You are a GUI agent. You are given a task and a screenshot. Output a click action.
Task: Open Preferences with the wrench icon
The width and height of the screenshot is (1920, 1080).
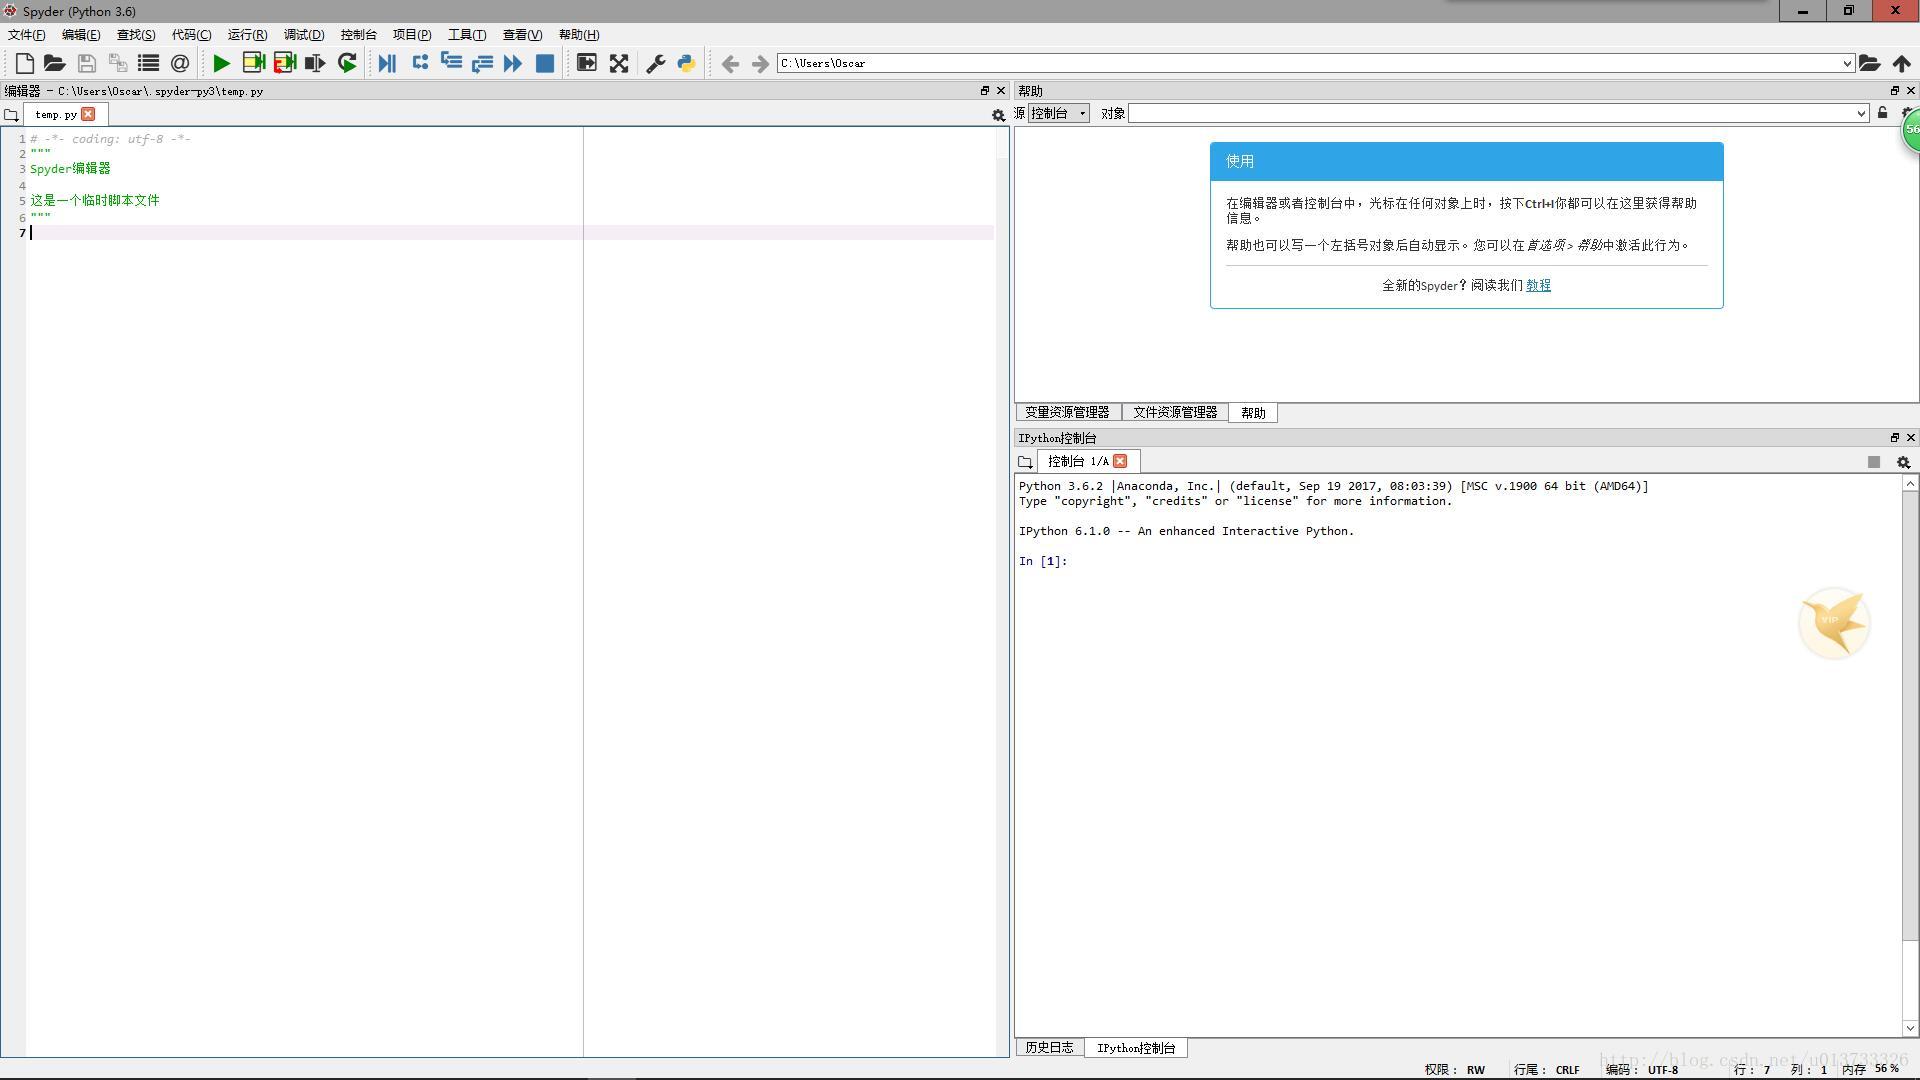[656, 63]
